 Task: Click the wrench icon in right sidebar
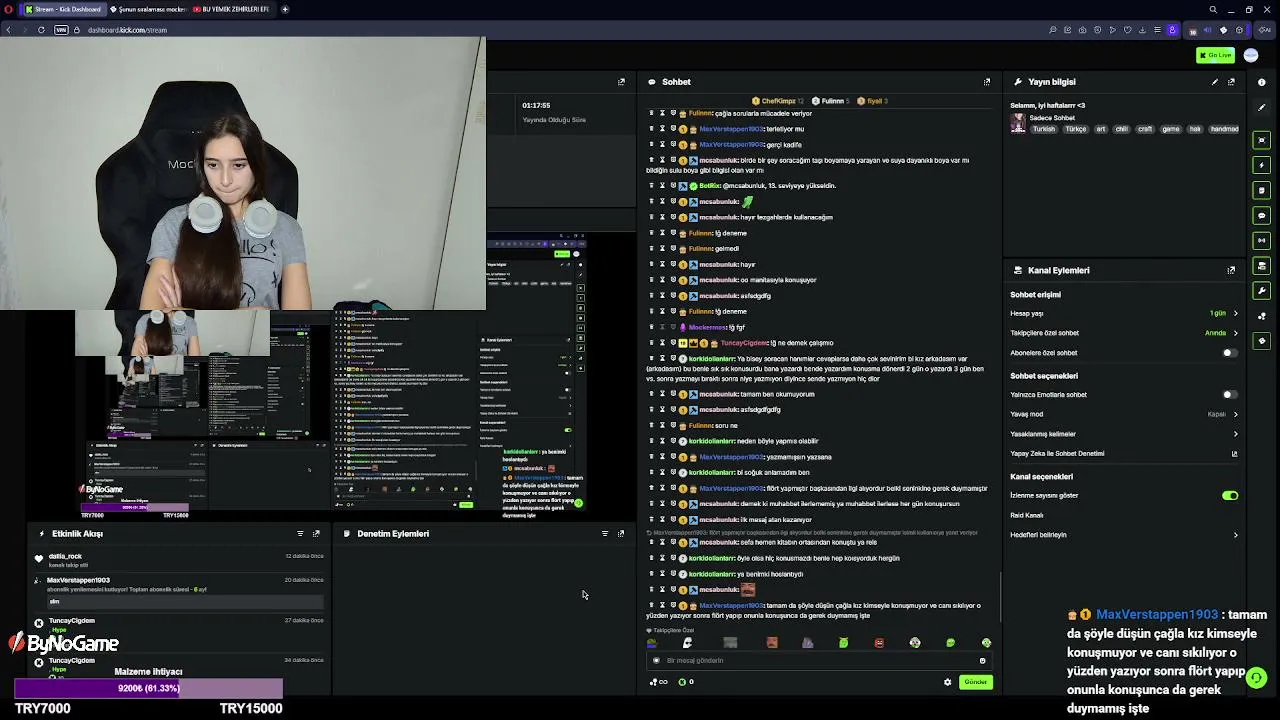(1262, 291)
